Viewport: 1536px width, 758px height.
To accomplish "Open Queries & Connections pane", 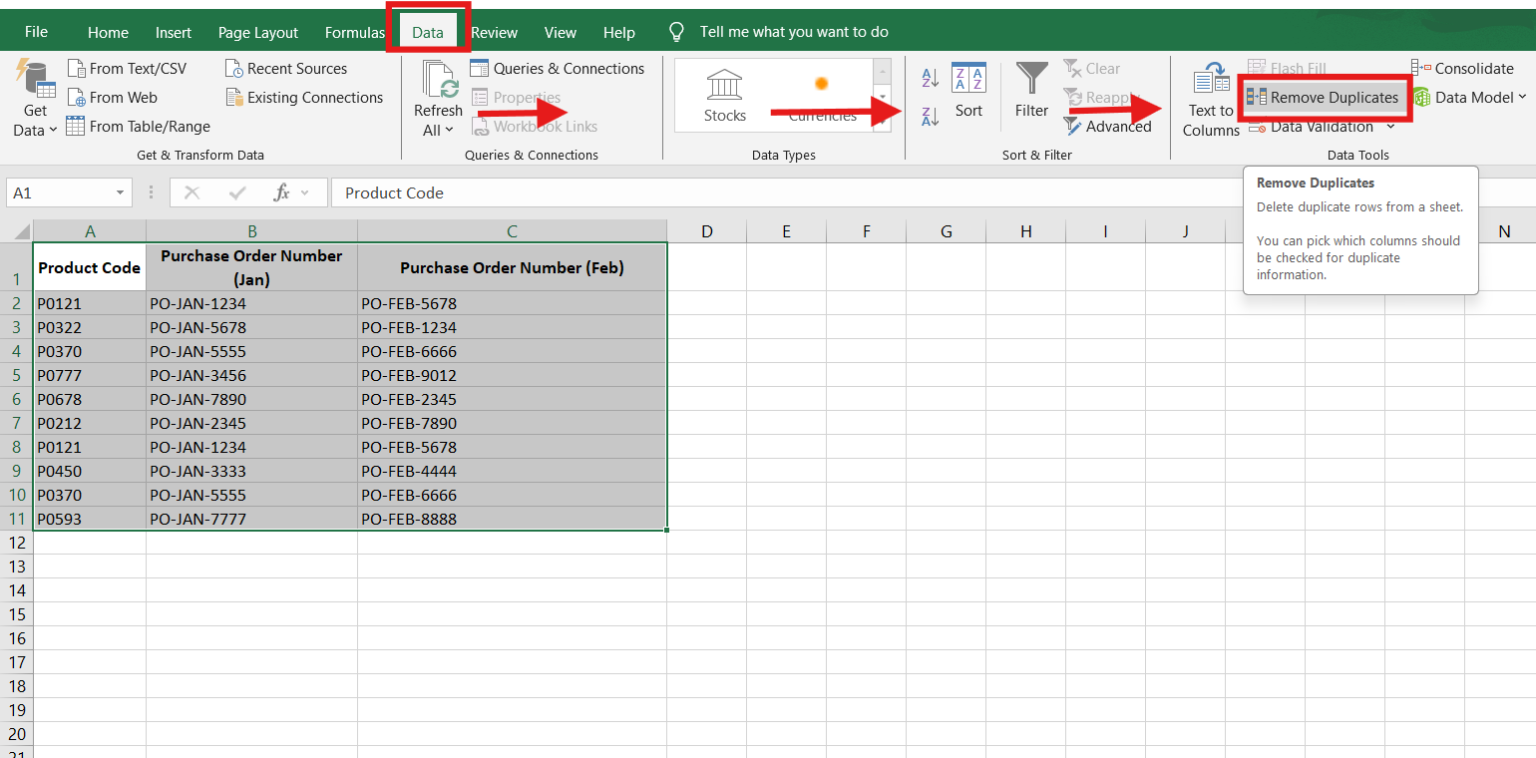I will click(558, 68).
